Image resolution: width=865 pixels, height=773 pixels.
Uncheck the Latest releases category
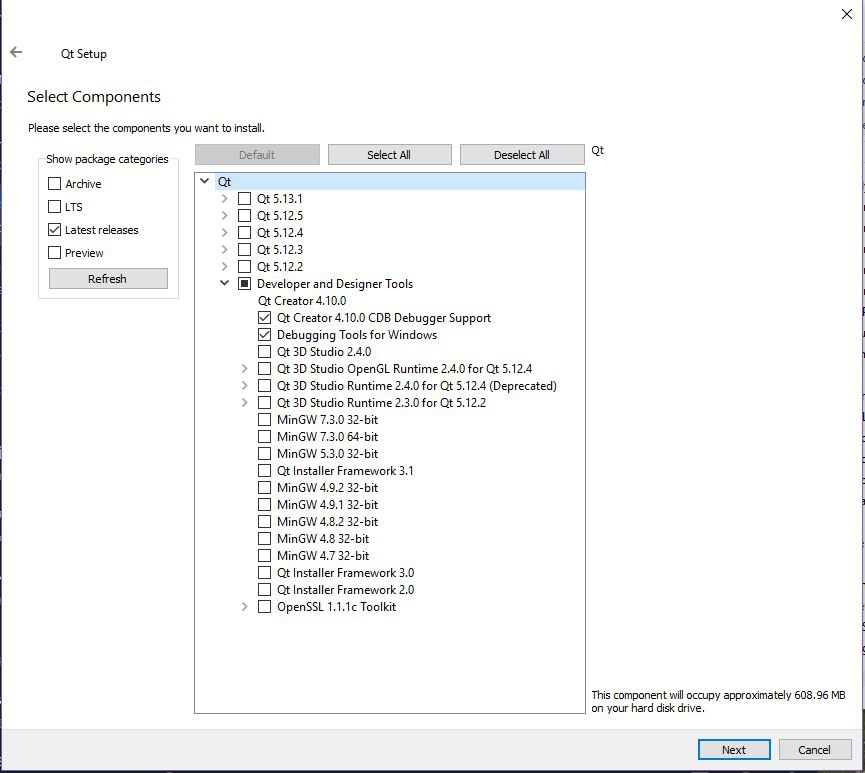point(54,230)
